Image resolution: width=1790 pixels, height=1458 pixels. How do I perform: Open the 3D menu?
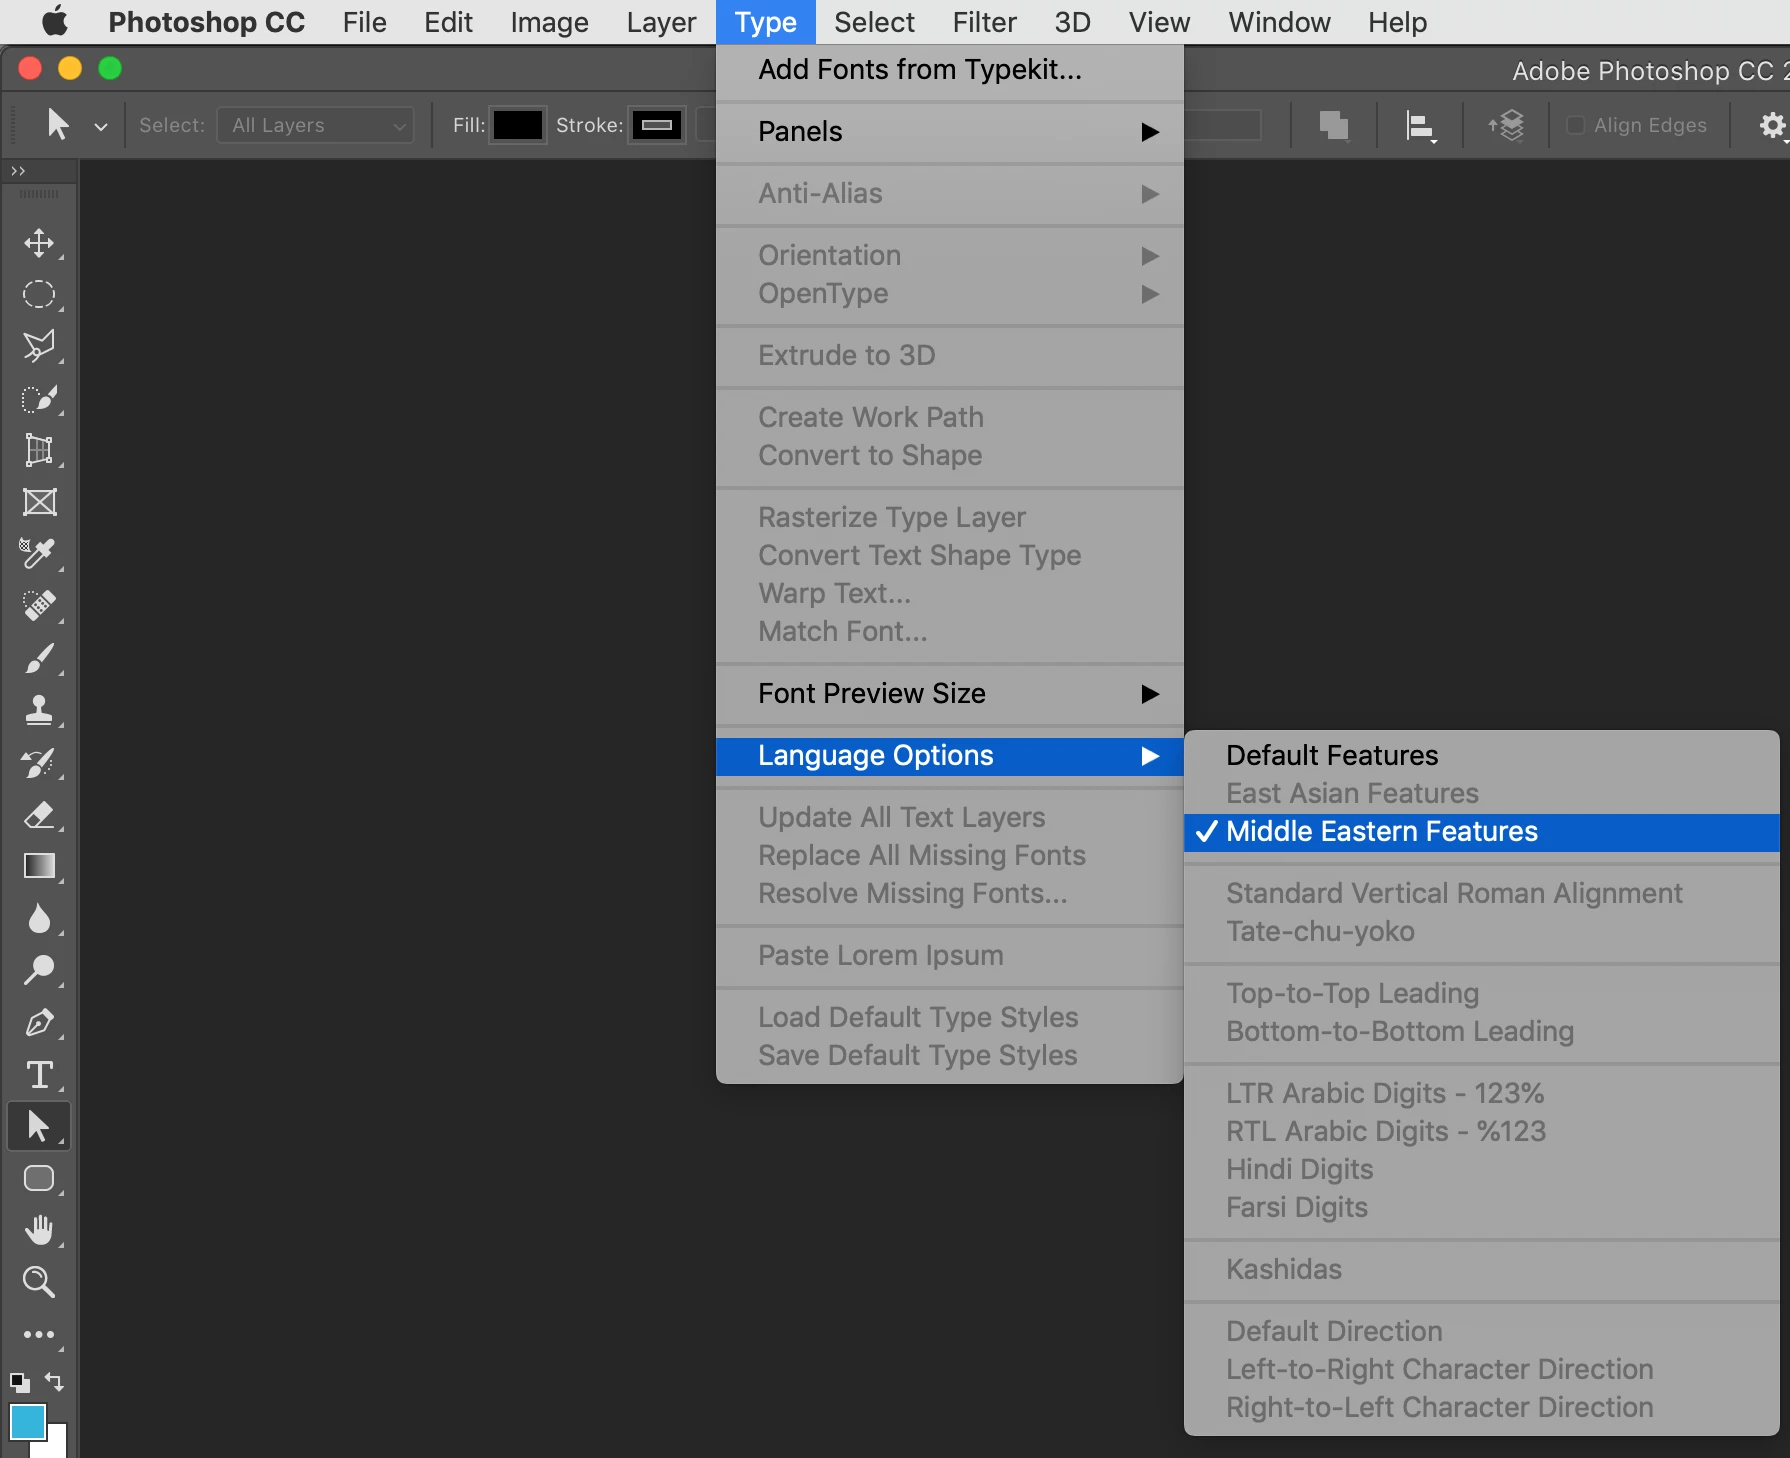pos(1072,22)
